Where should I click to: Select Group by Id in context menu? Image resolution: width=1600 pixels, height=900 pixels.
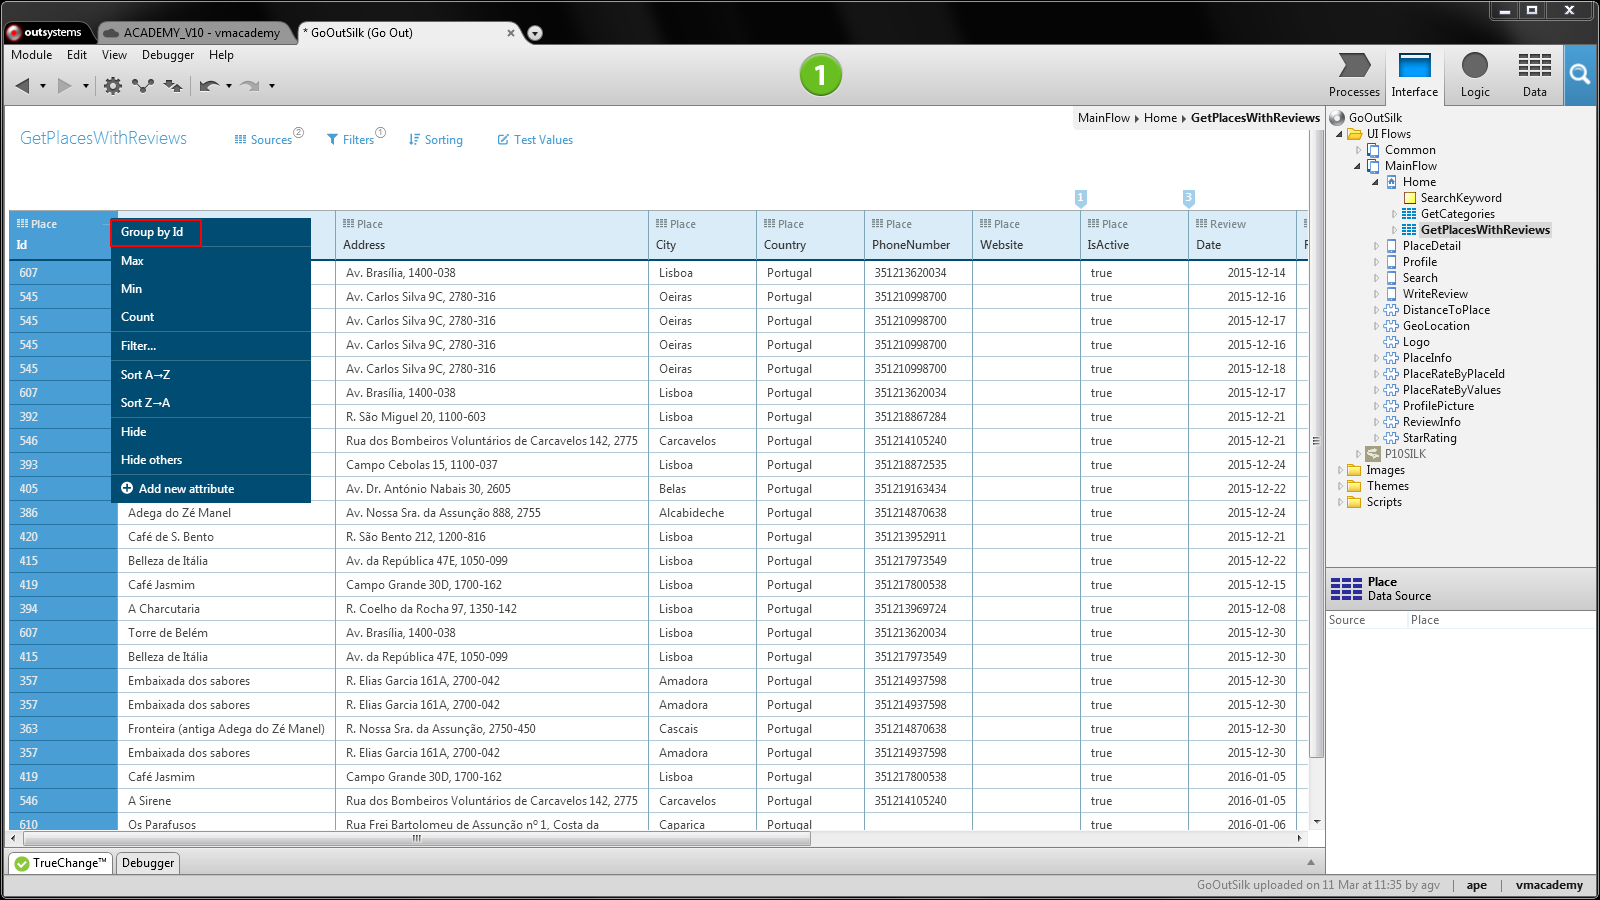click(x=153, y=232)
